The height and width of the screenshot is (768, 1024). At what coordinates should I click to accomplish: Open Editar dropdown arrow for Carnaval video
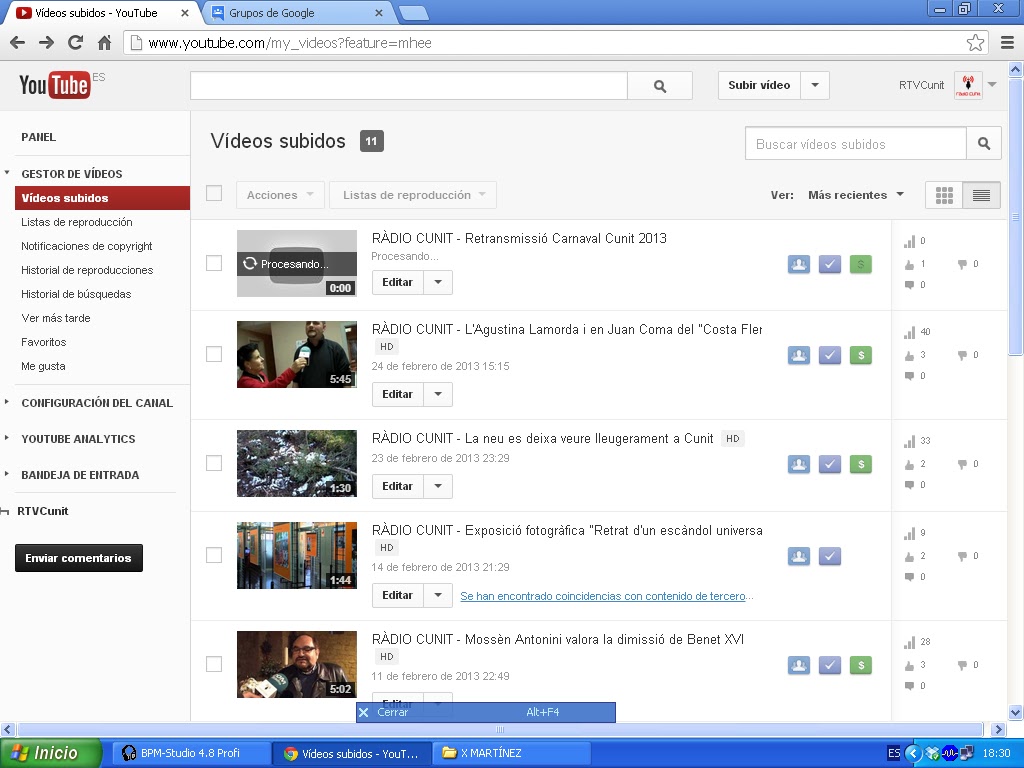tap(438, 283)
